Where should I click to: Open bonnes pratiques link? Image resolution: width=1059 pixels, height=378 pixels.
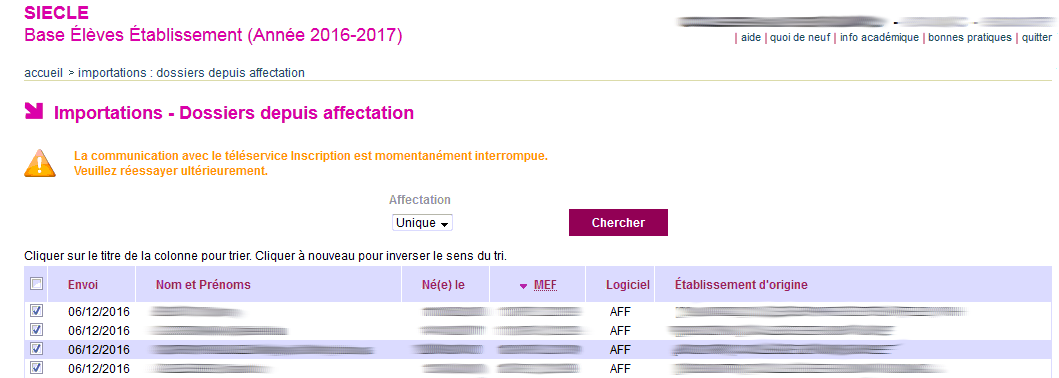(x=970, y=38)
